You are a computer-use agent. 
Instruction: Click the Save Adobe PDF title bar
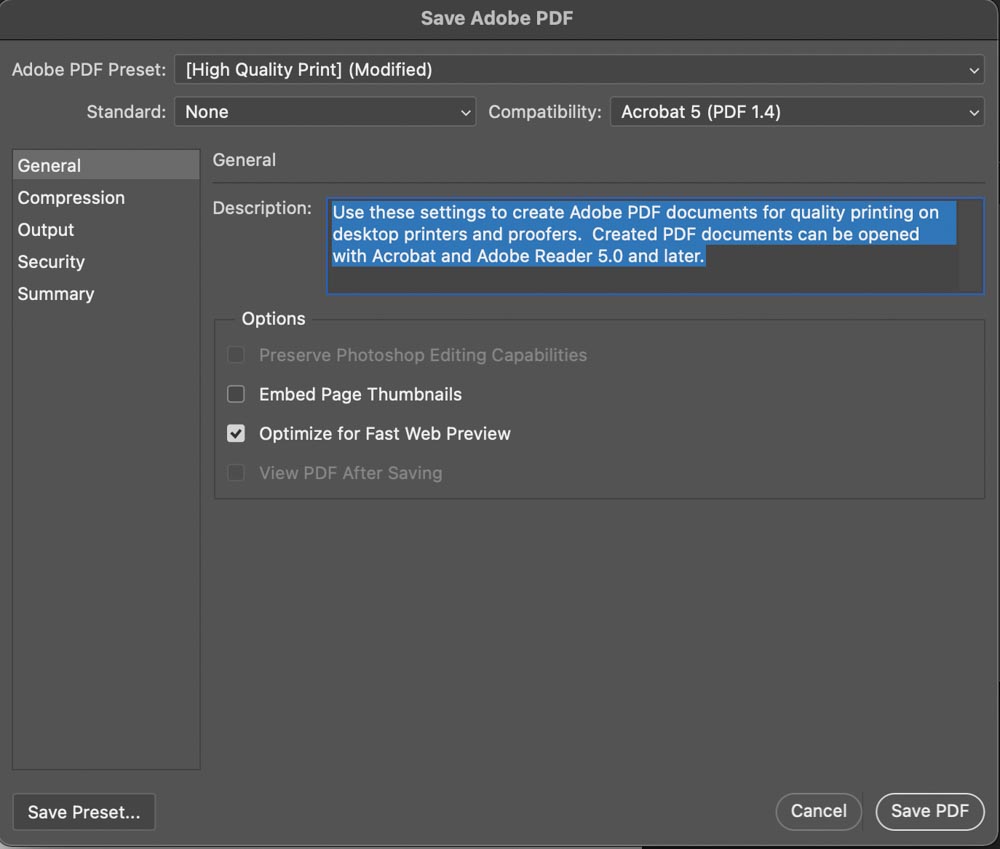pyautogui.click(x=497, y=18)
